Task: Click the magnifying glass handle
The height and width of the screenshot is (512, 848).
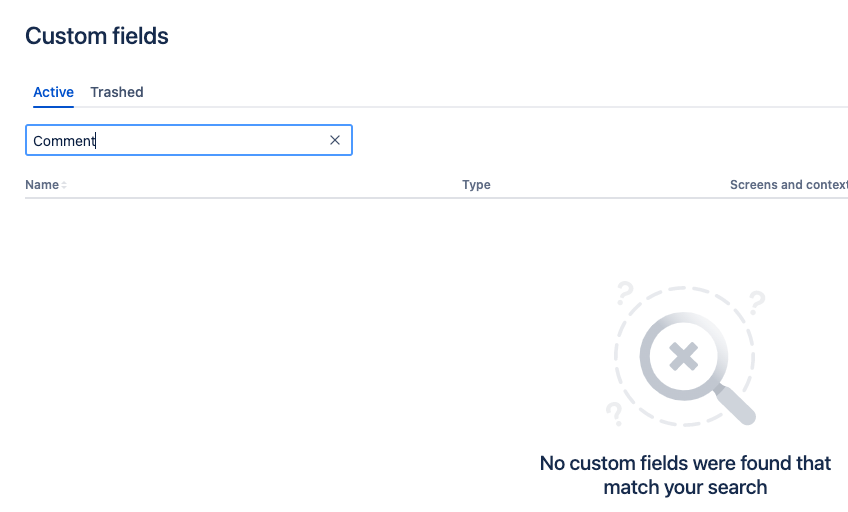Action: (736, 405)
